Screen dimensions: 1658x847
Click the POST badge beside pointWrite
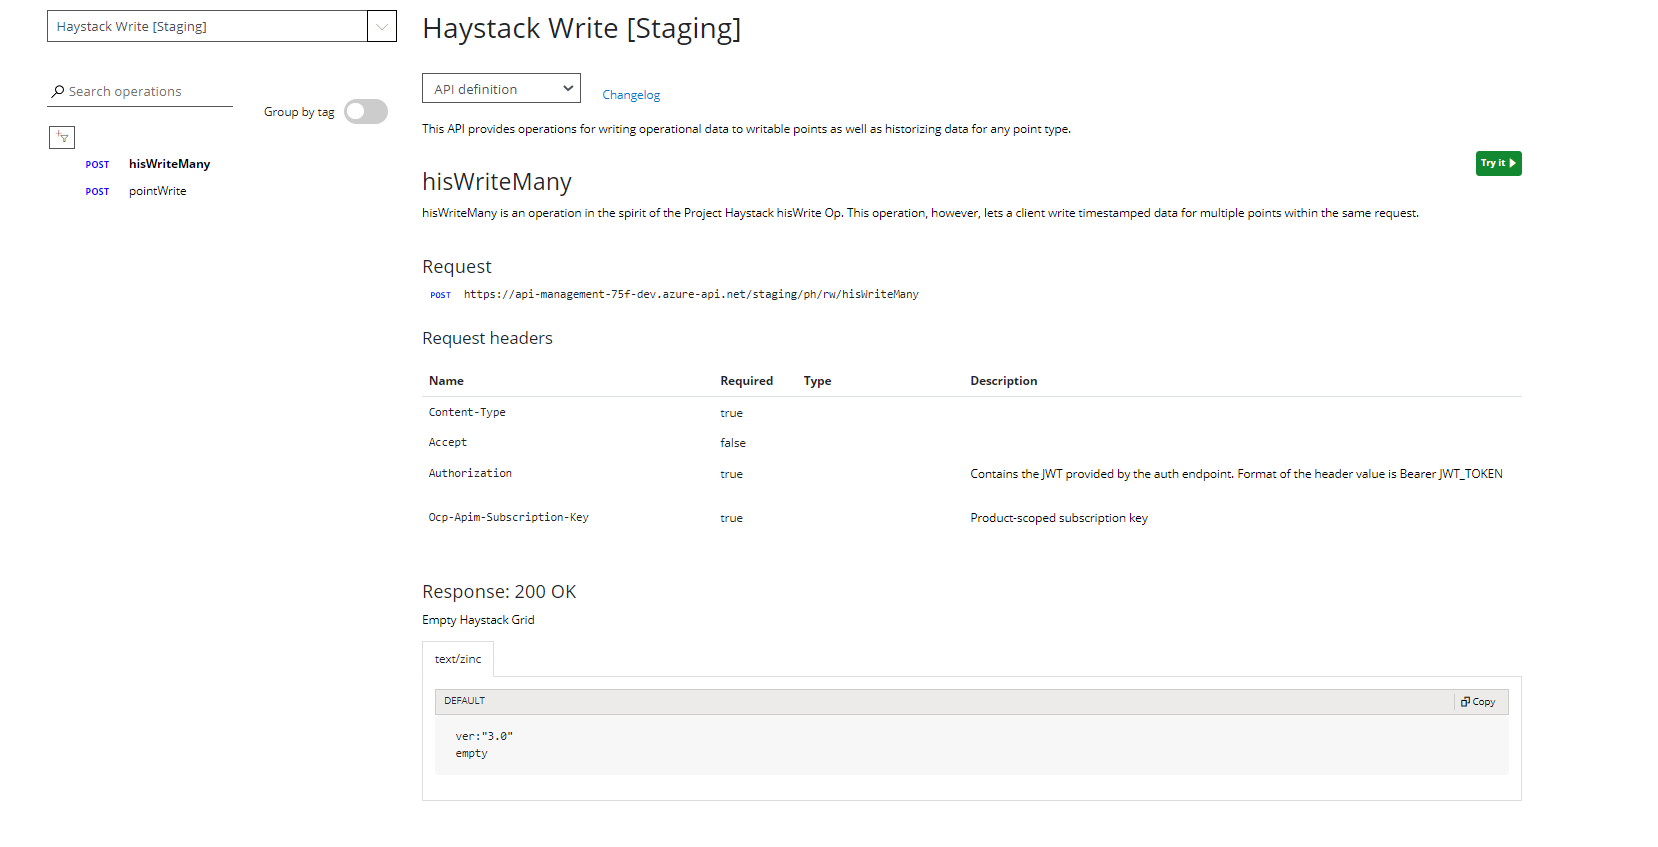(x=97, y=192)
